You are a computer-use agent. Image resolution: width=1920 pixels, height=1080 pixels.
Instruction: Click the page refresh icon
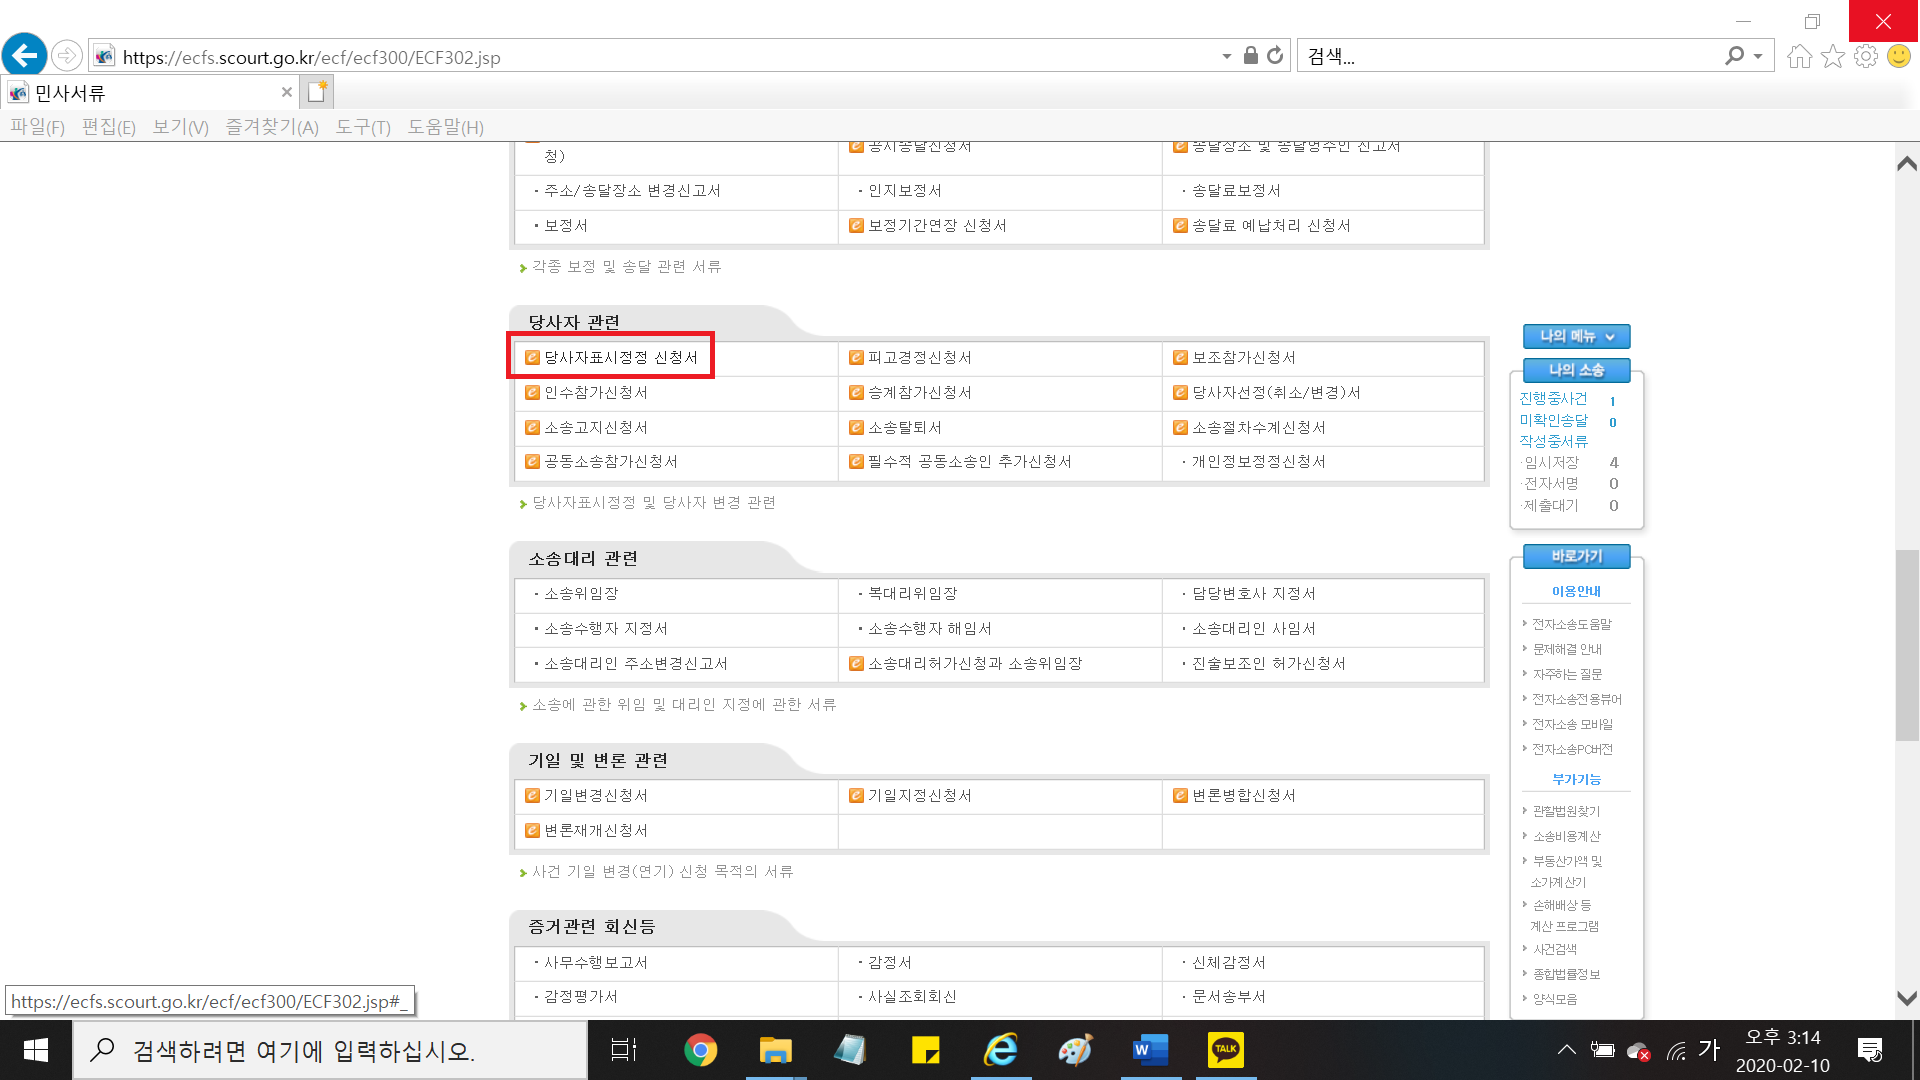point(1275,56)
